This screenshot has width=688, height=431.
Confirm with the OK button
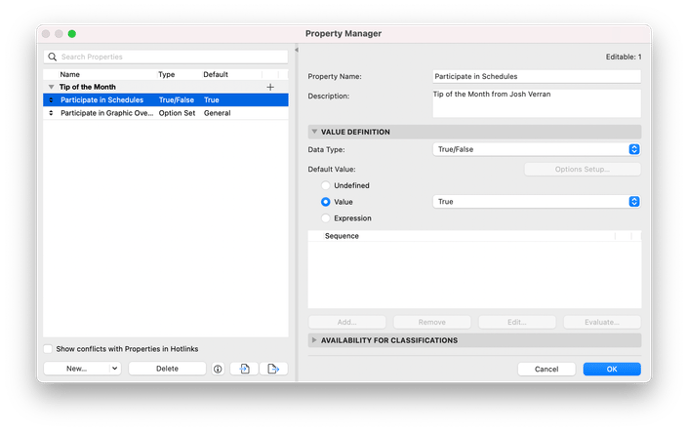pyautogui.click(x=612, y=369)
